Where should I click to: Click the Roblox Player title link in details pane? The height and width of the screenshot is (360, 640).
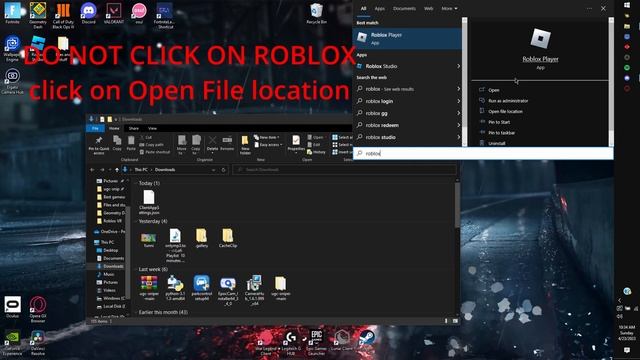click(x=540, y=59)
